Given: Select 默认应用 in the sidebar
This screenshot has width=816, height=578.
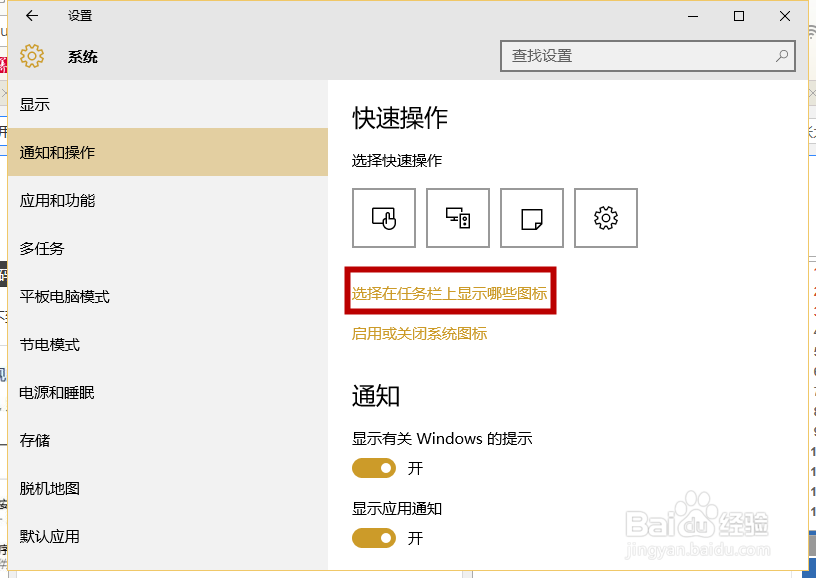Looking at the screenshot, I should (x=45, y=536).
